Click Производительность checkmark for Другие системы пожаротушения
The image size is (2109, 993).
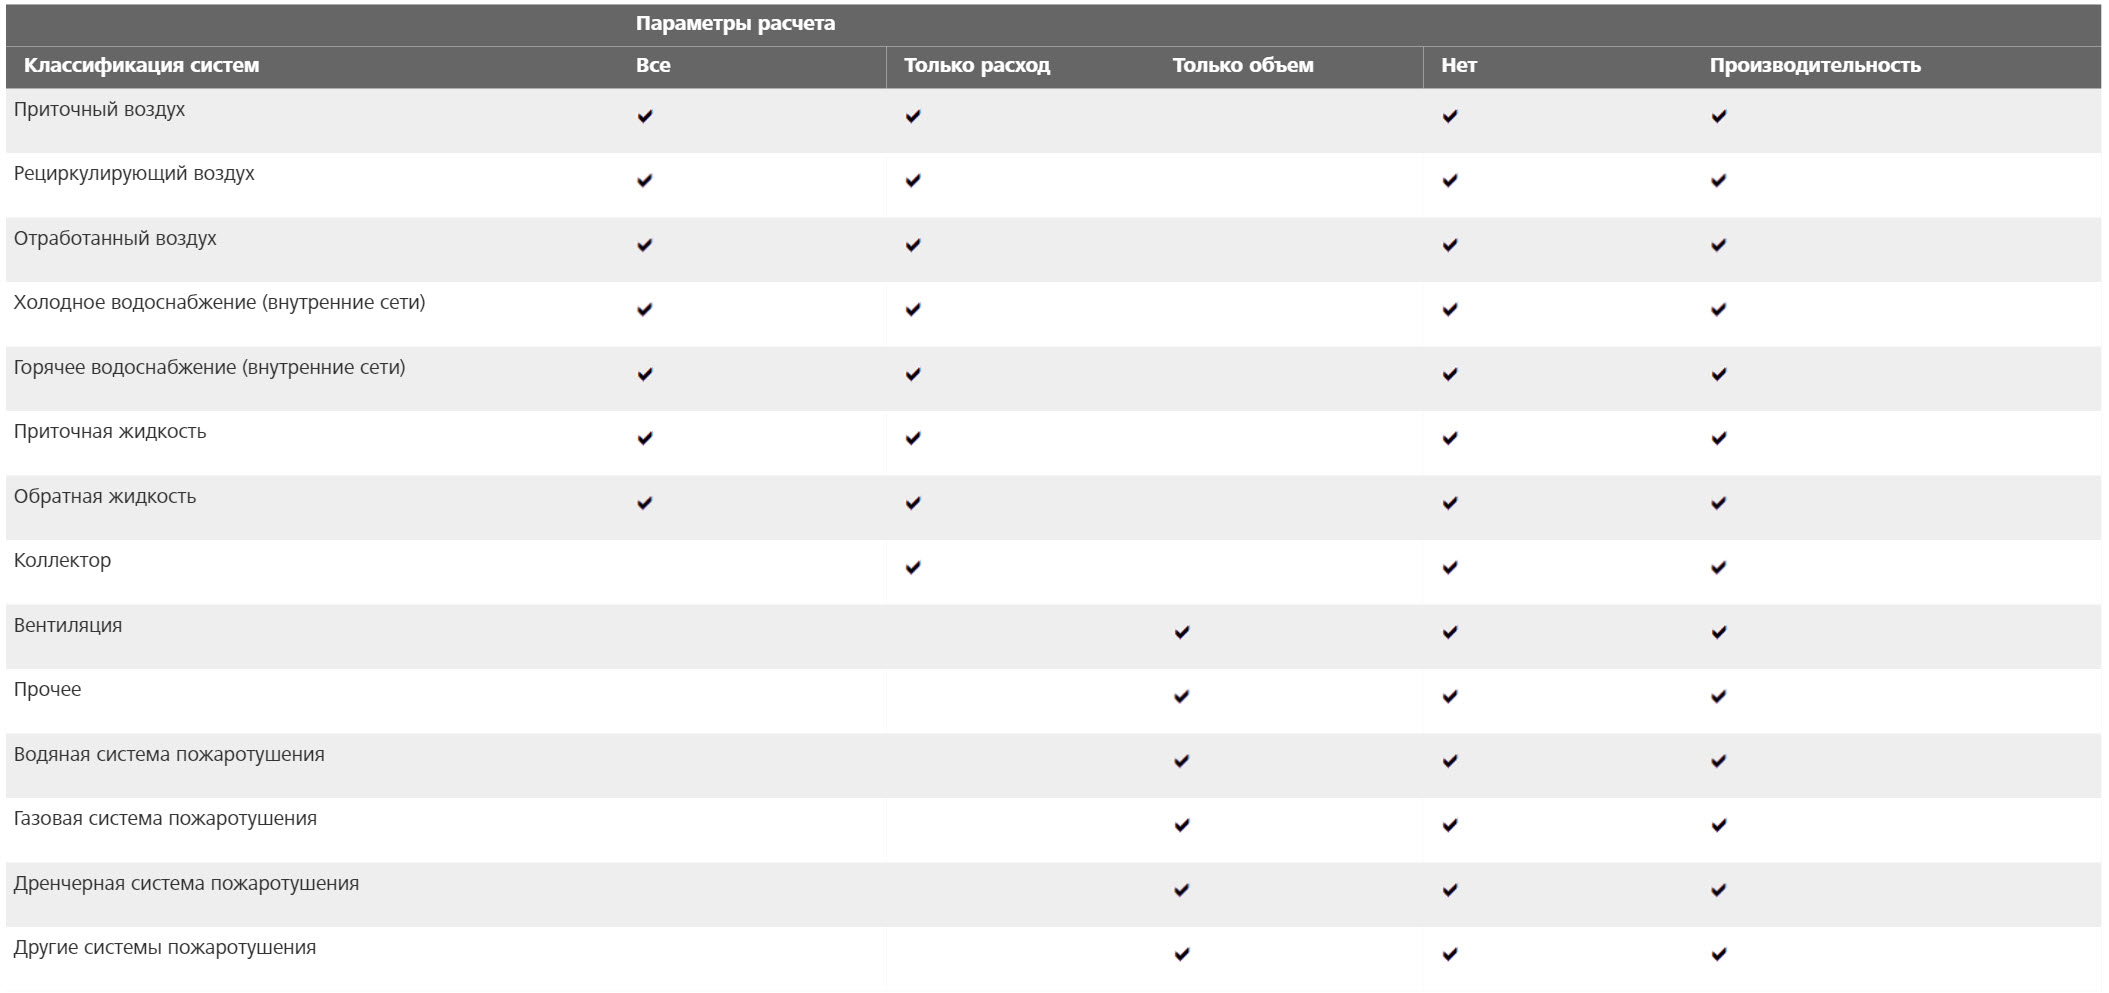coord(1719,955)
